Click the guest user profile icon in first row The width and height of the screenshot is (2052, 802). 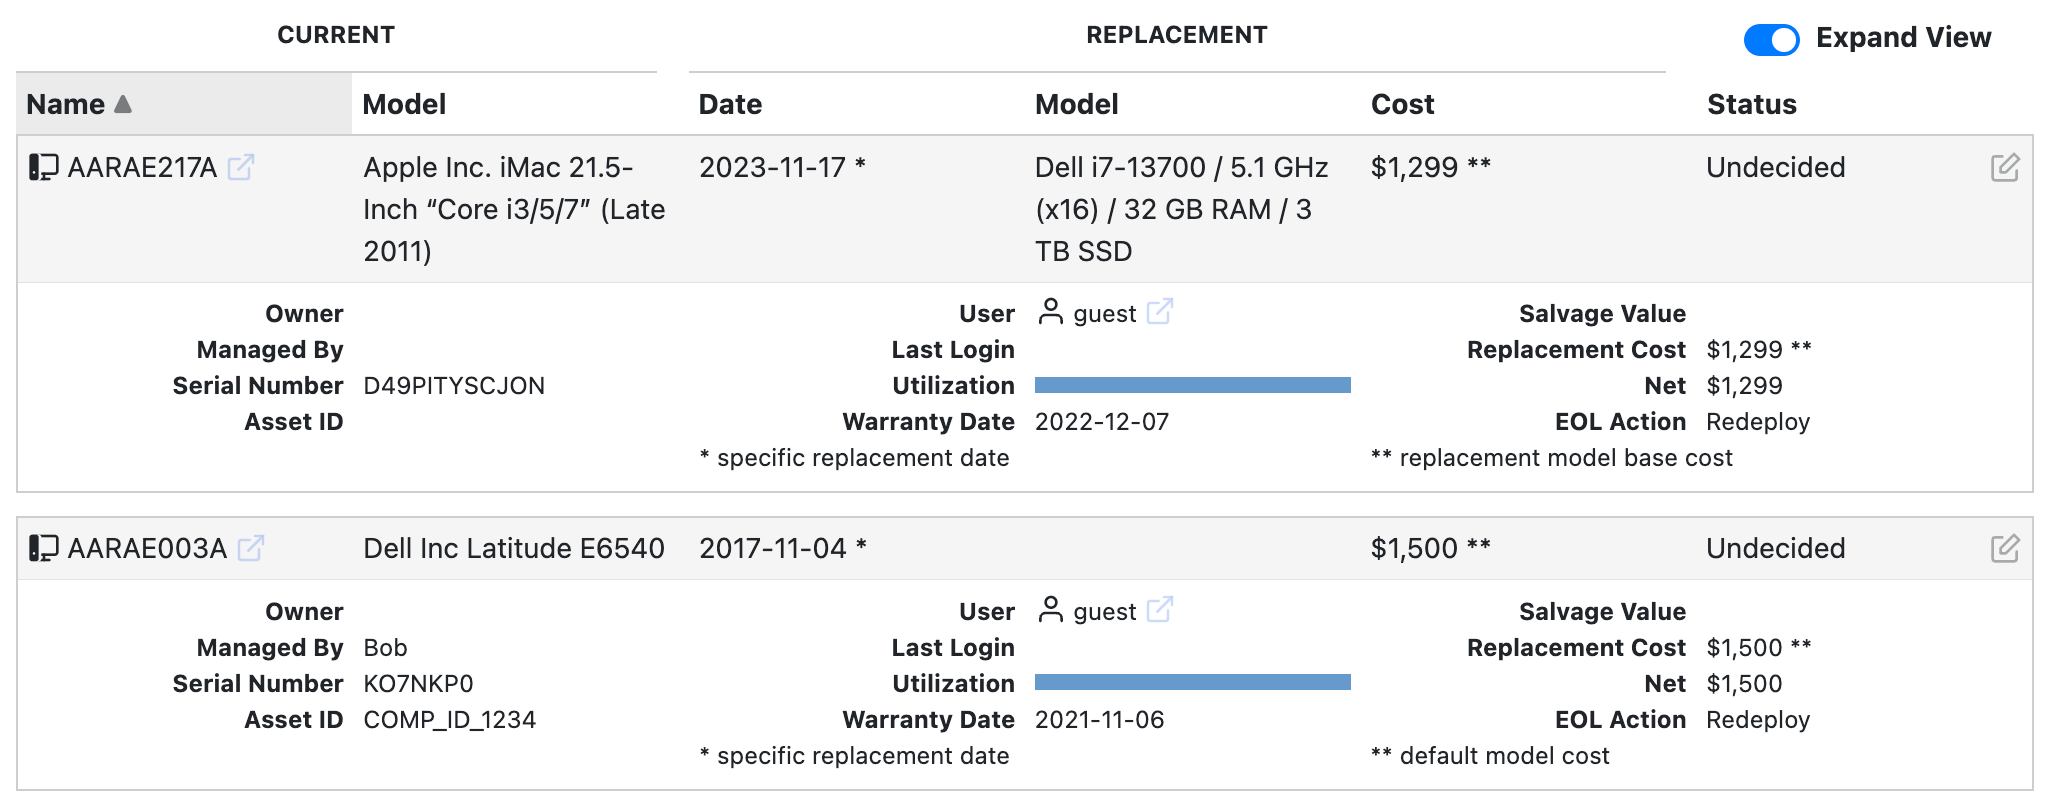tap(1049, 313)
